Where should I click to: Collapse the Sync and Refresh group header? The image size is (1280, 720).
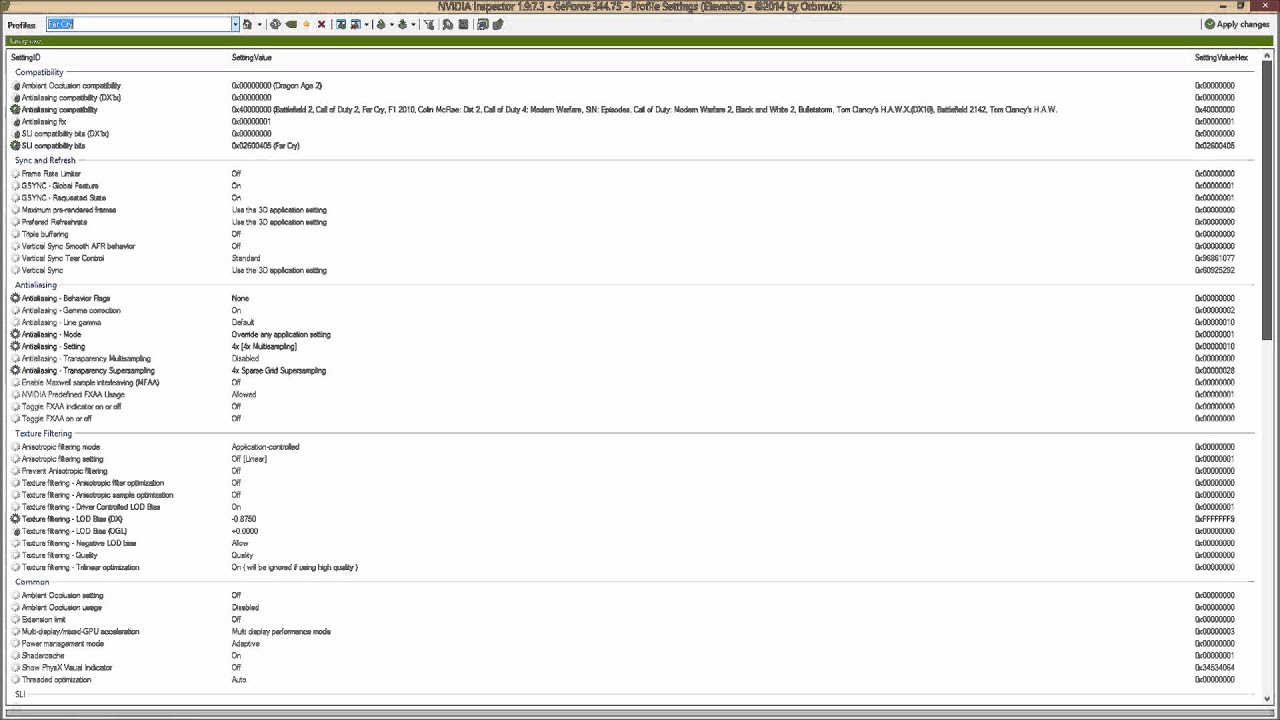[45, 160]
